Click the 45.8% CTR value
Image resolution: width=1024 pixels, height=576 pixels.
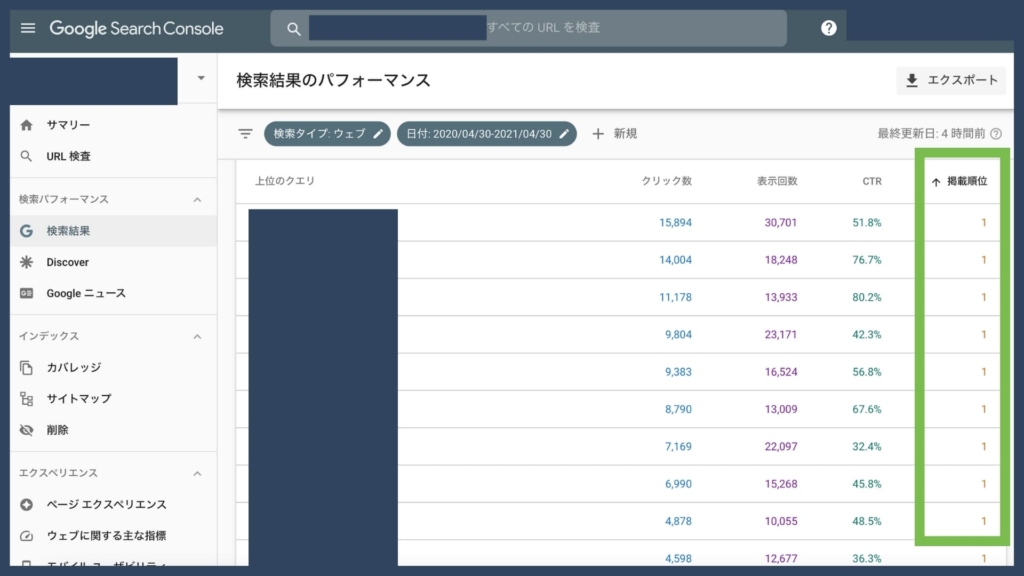click(x=867, y=484)
